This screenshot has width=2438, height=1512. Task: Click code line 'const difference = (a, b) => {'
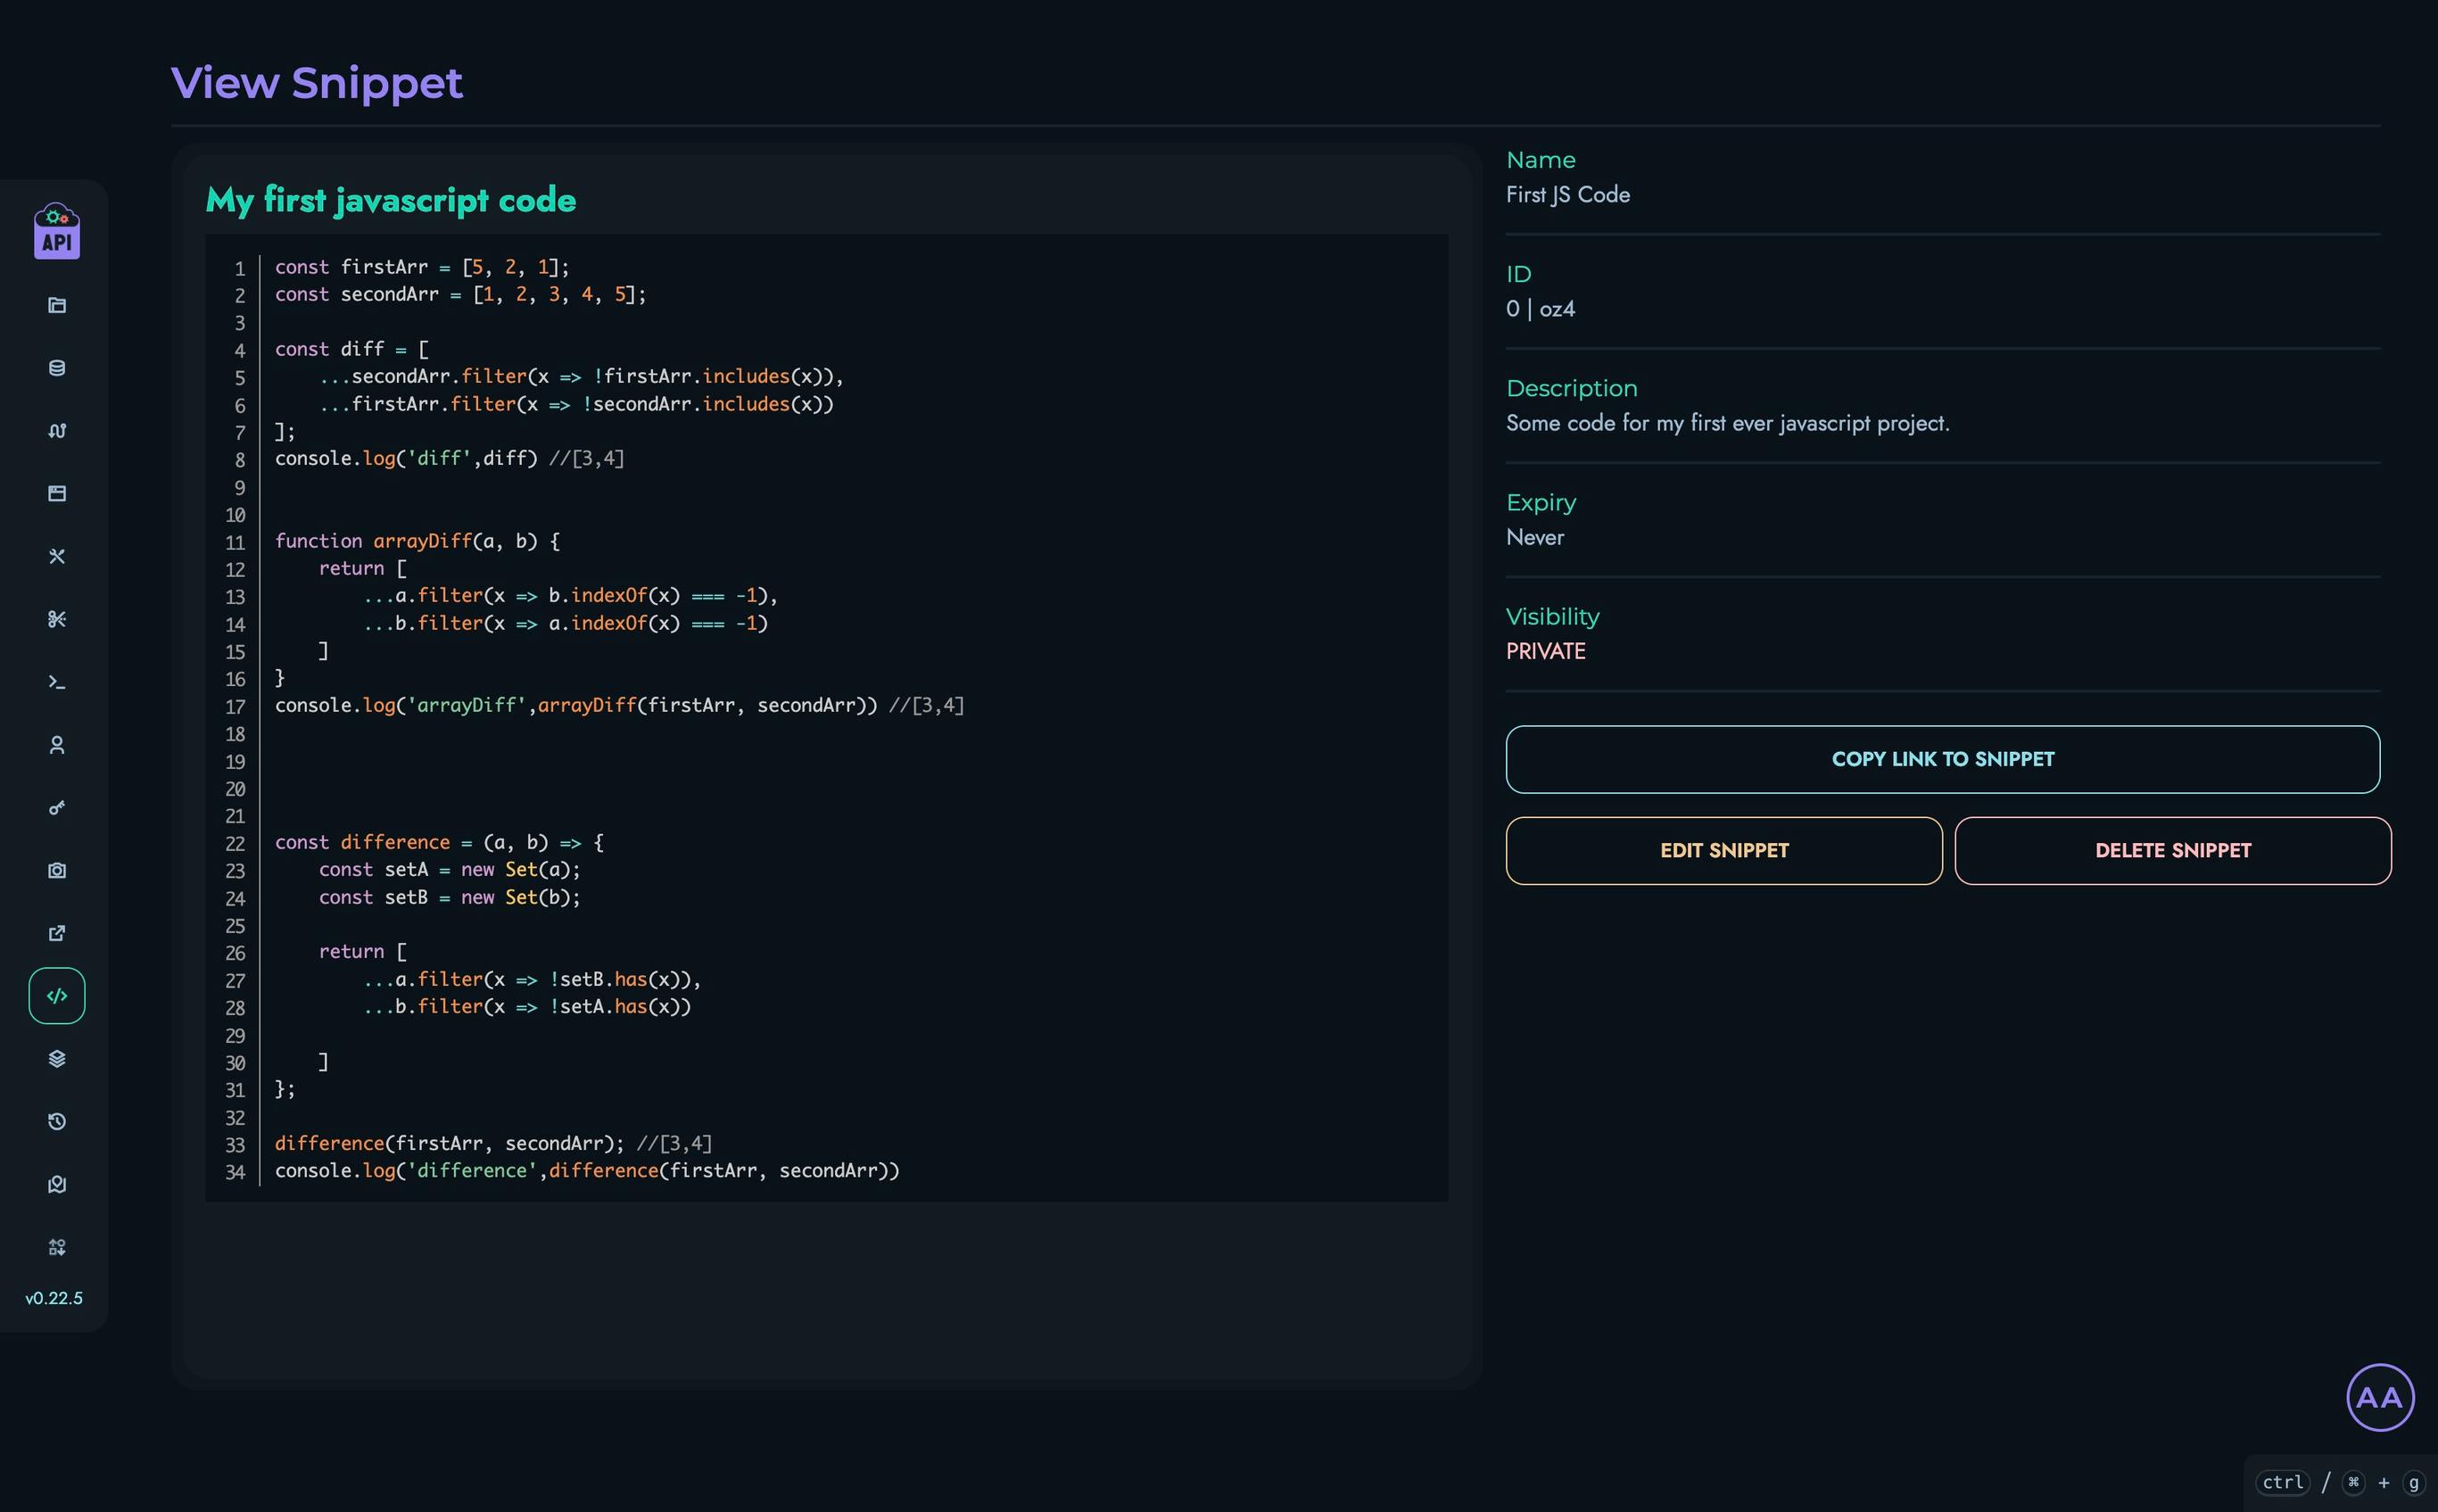pyautogui.click(x=439, y=842)
